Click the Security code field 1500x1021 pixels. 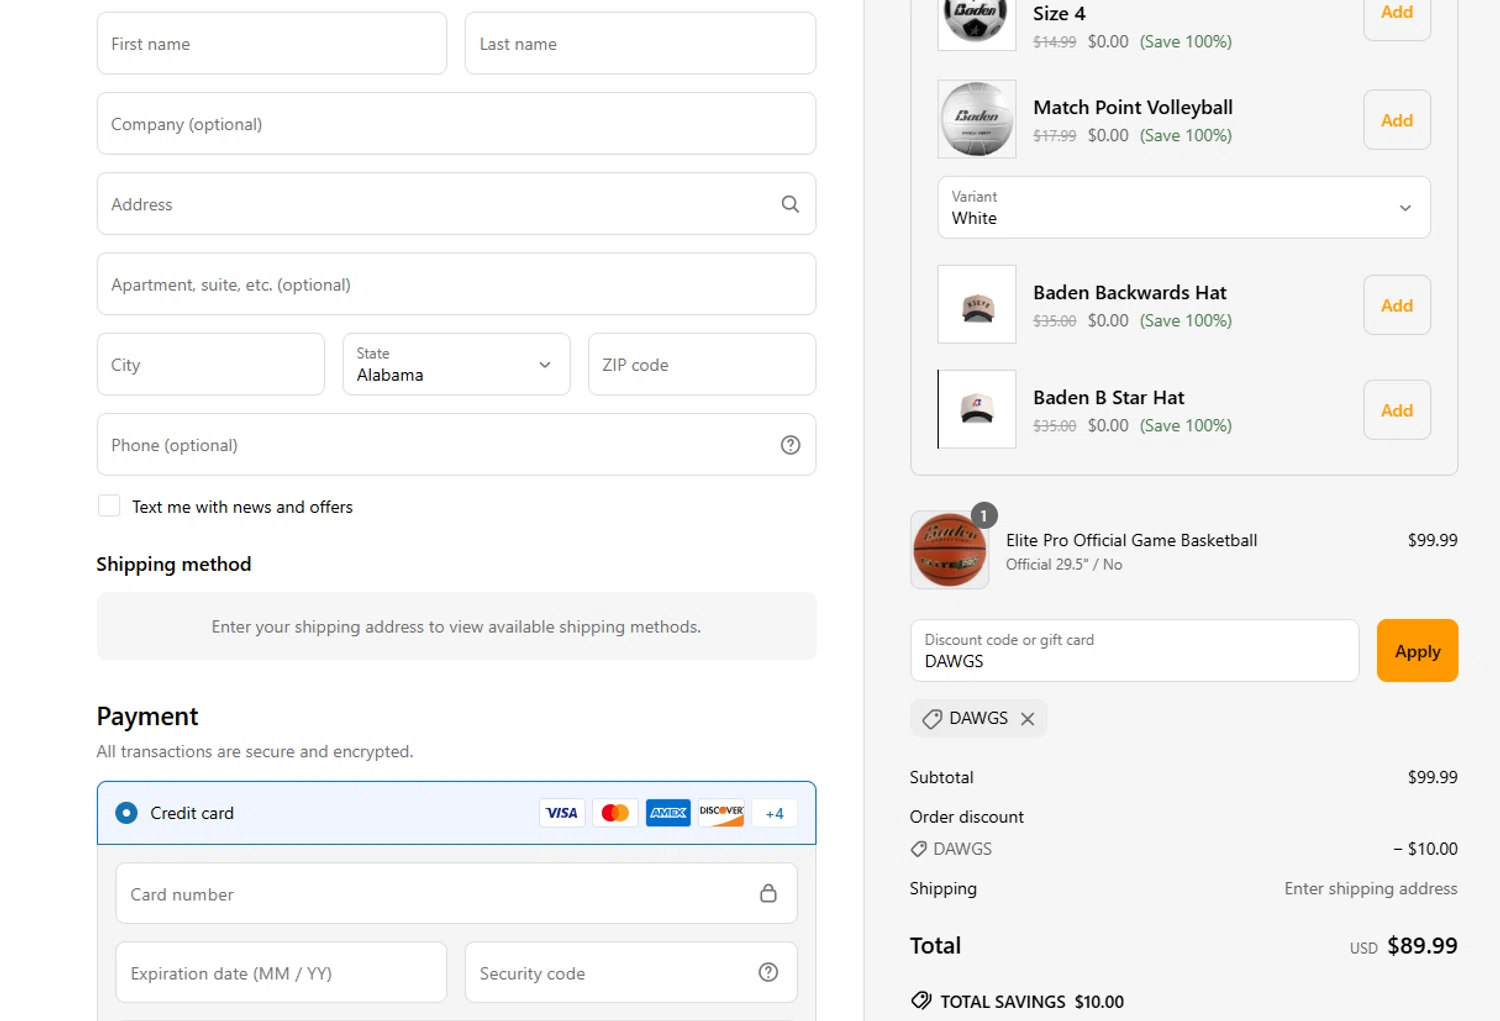tap(631, 972)
